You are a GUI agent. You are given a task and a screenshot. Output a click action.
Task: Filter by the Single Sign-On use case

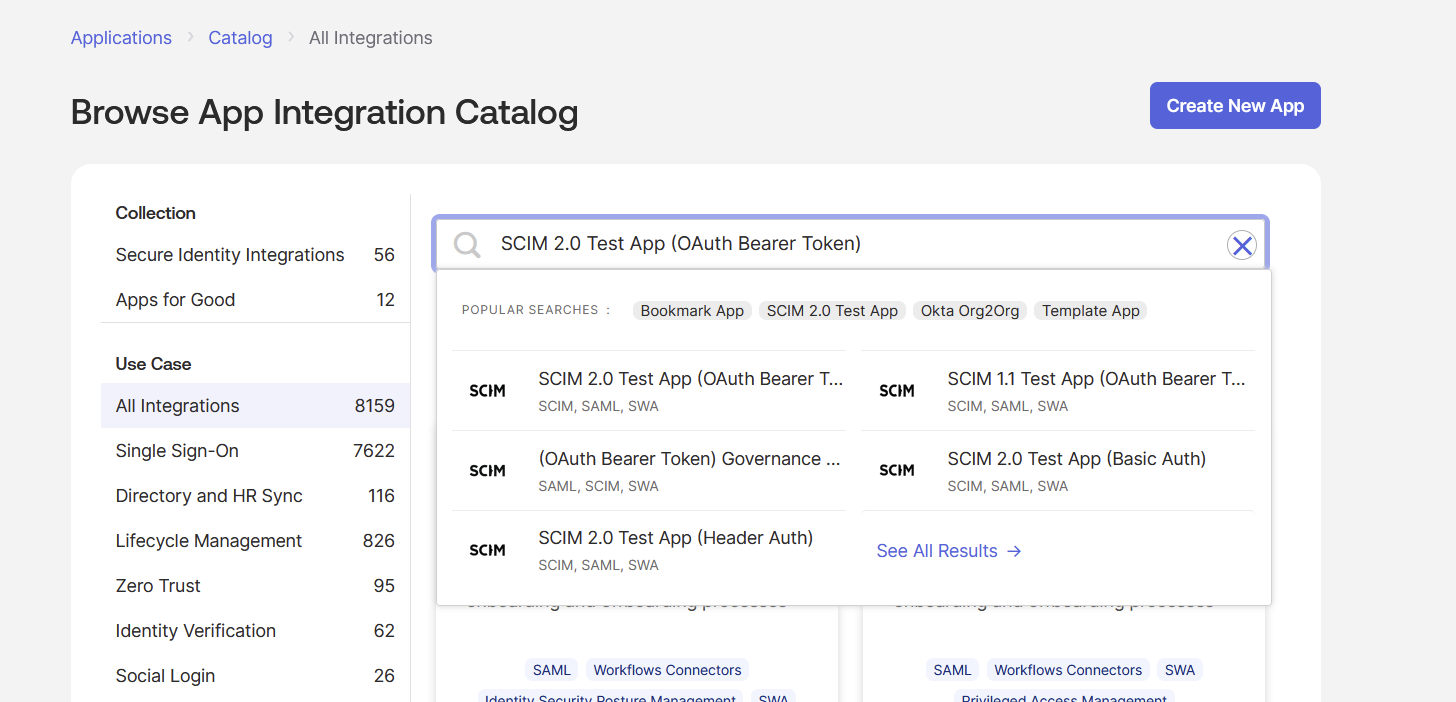[177, 450]
